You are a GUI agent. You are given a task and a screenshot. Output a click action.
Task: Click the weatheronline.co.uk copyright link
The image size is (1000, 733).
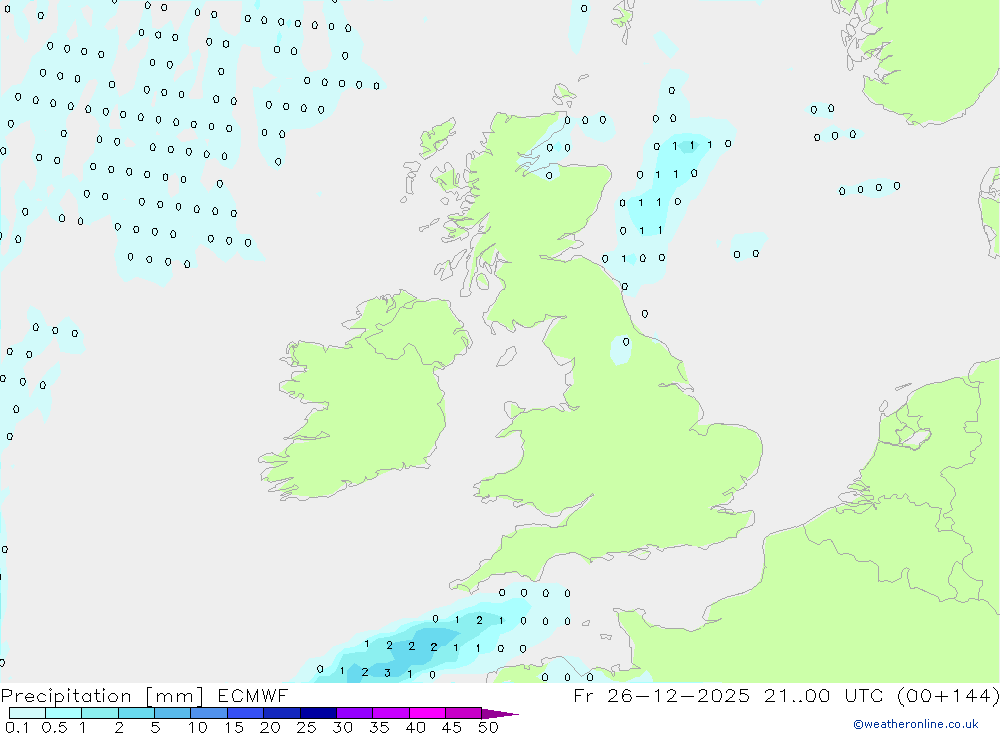915,724
